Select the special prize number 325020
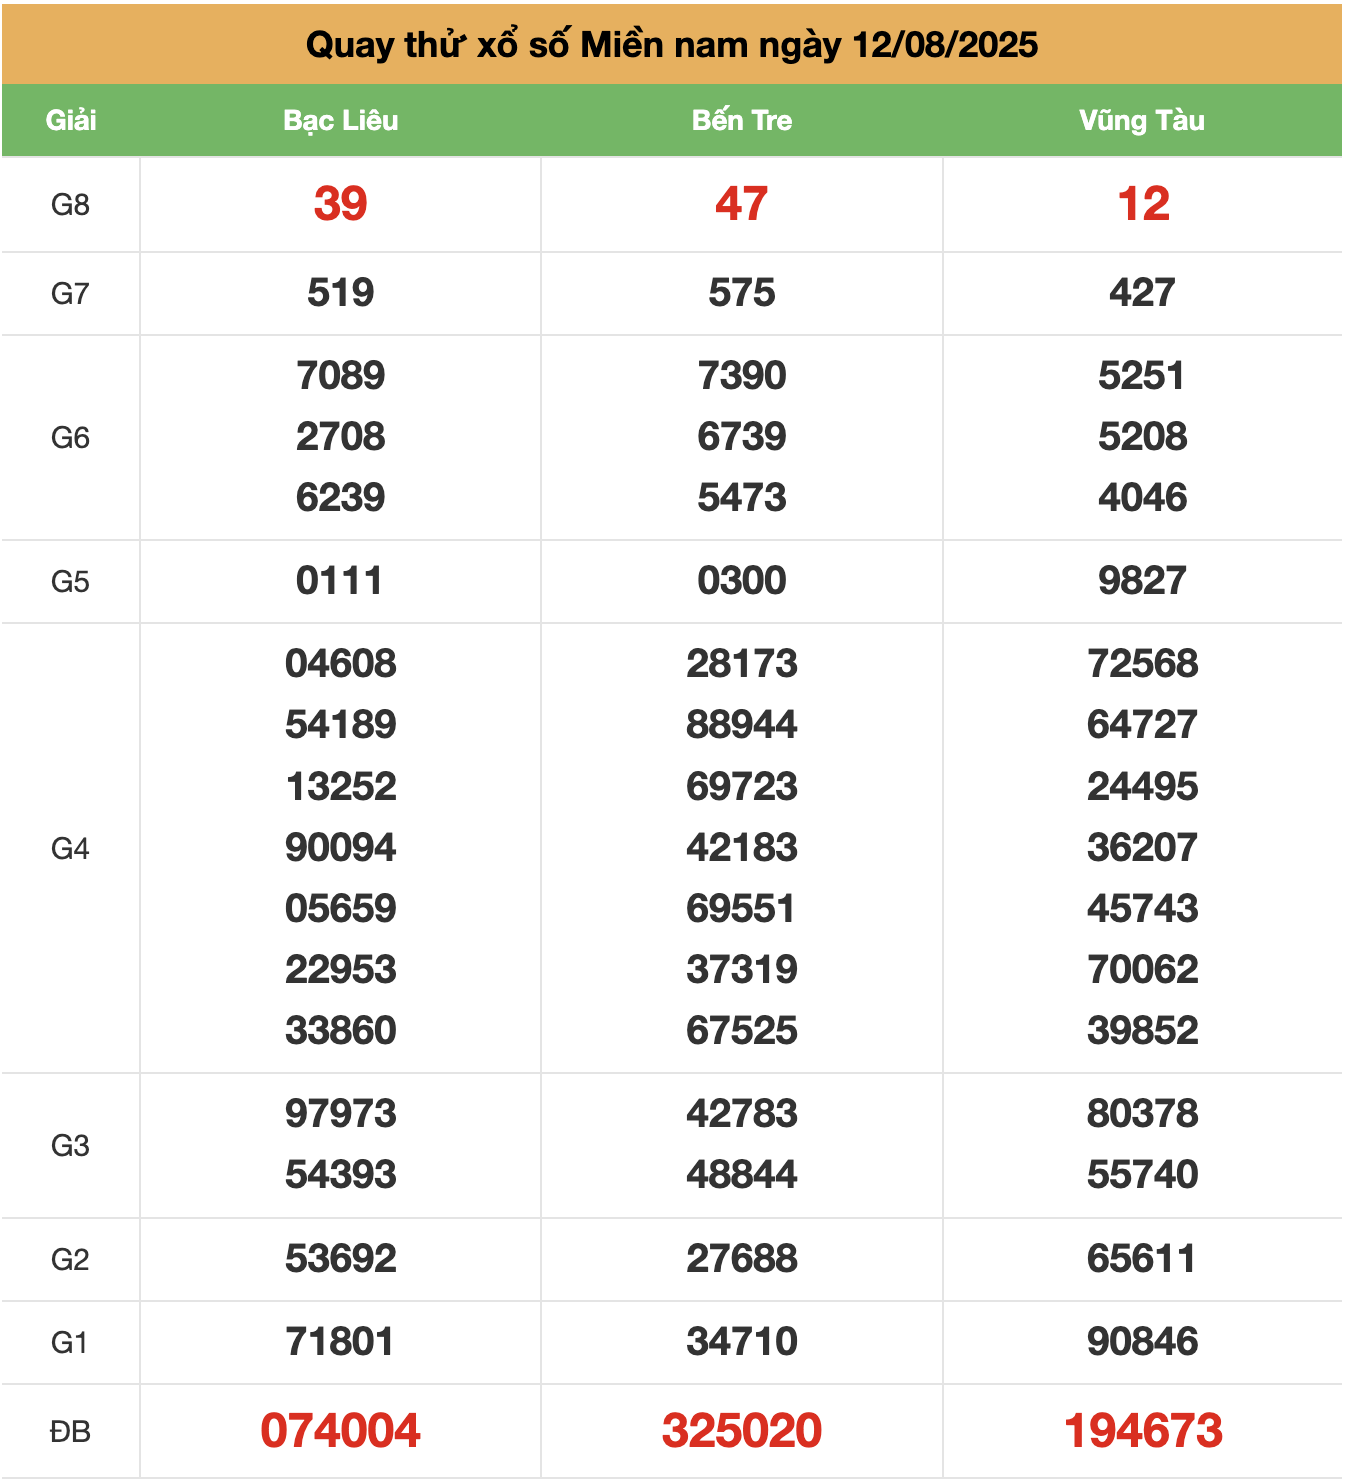1346x1484 pixels. (742, 1431)
